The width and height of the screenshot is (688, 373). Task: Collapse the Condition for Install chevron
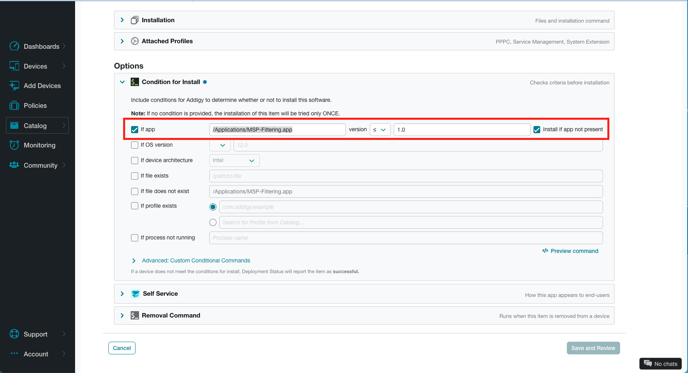(122, 82)
